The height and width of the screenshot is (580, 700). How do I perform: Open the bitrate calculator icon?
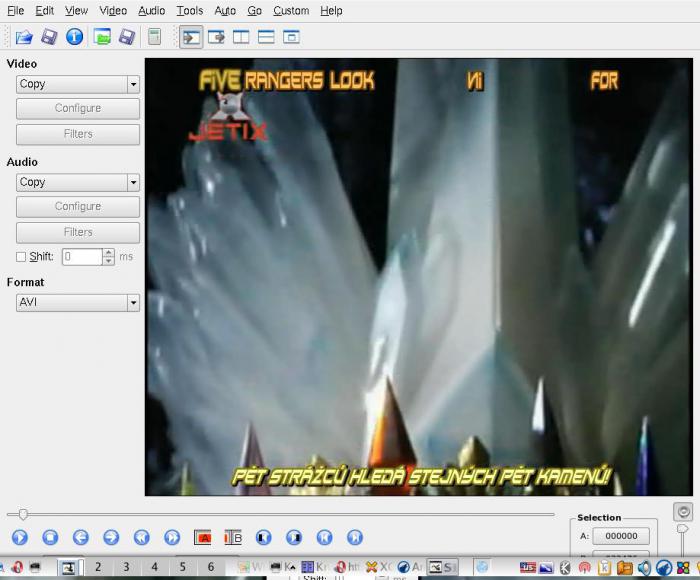pyautogui.click(x=154, y=37)
